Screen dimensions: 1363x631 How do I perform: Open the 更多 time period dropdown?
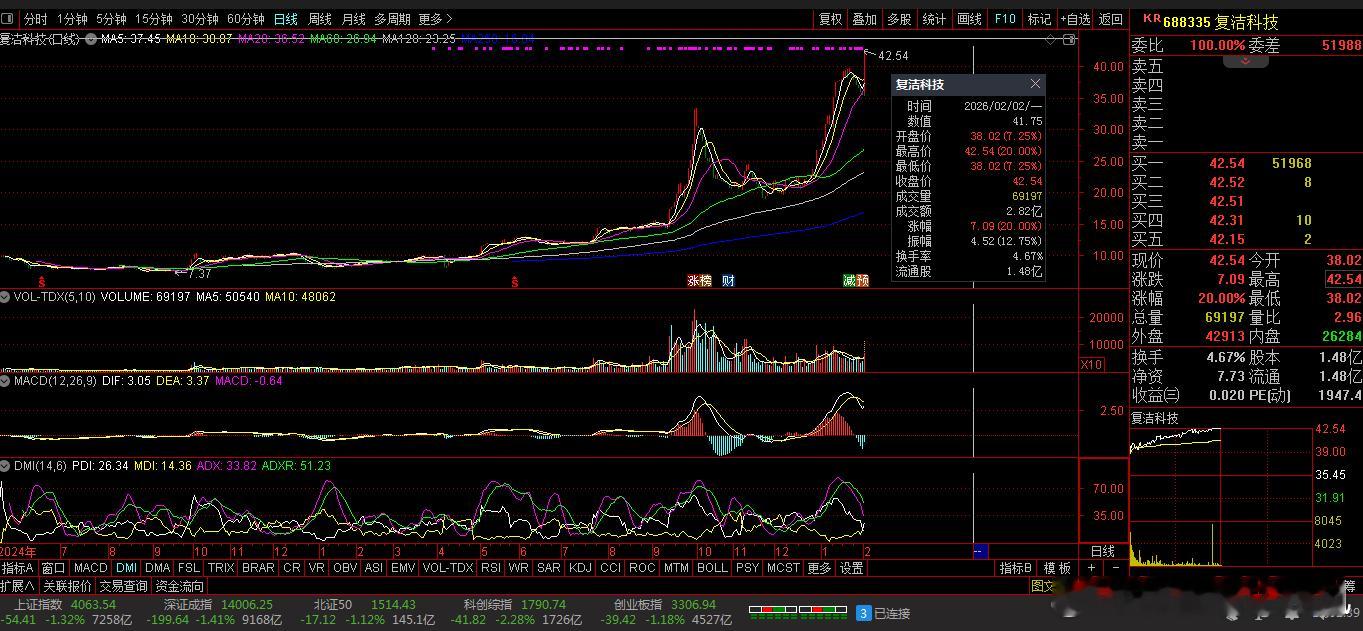pyautogui.click(x=435, y=19)
